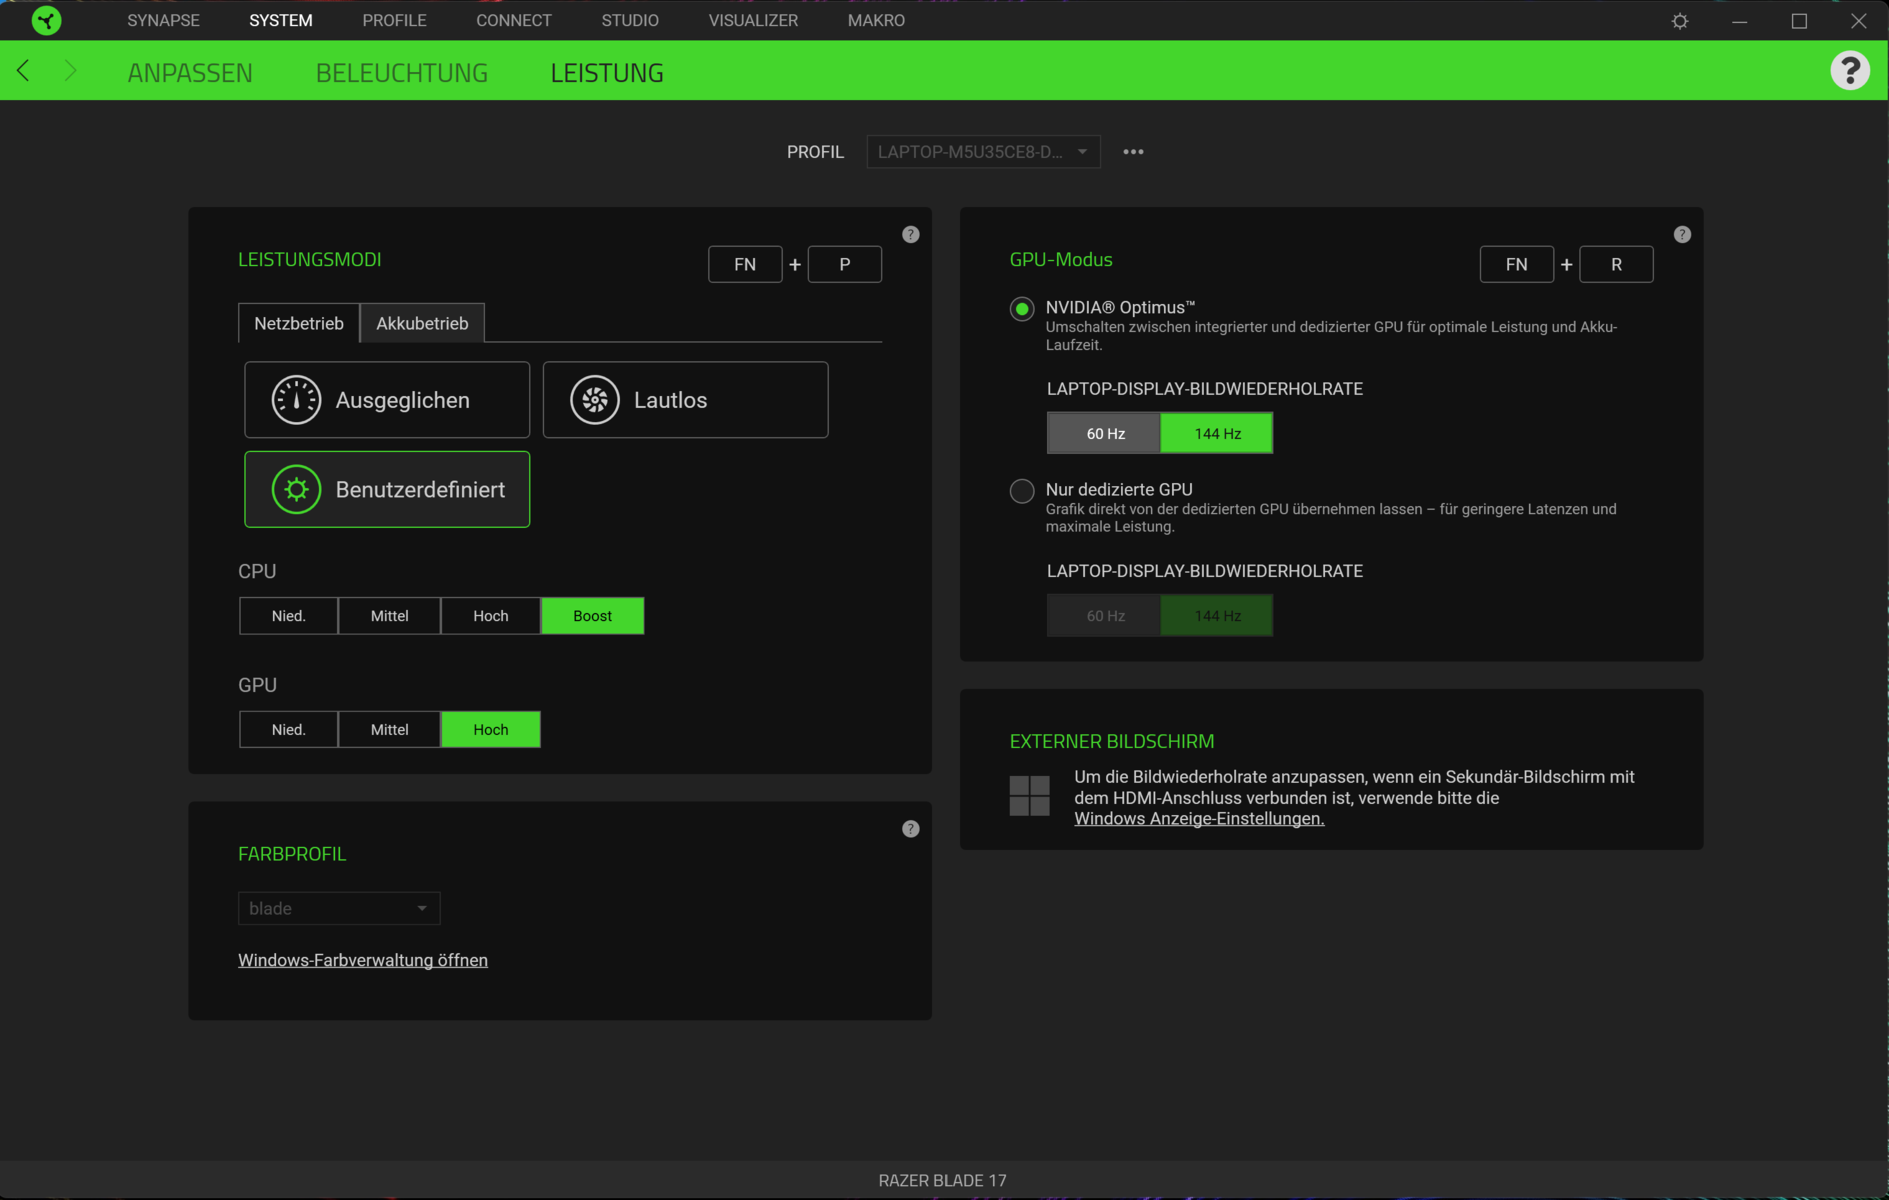Image resolution: width=1889 pixels, height=1200 pixels.
Task: Switch to BELEUCHTUNG subtab
Action: coord(402,72)
